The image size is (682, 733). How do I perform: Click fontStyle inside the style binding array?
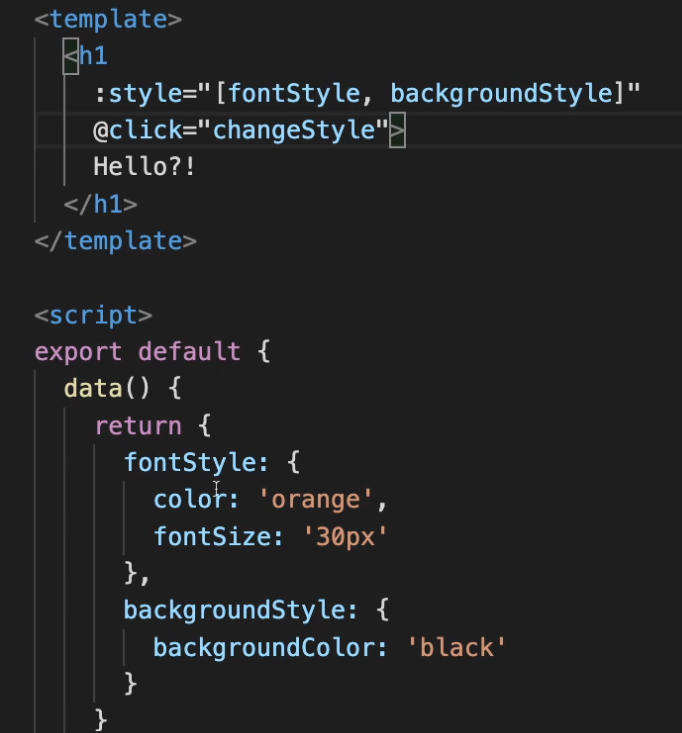(x=294, y=93)
